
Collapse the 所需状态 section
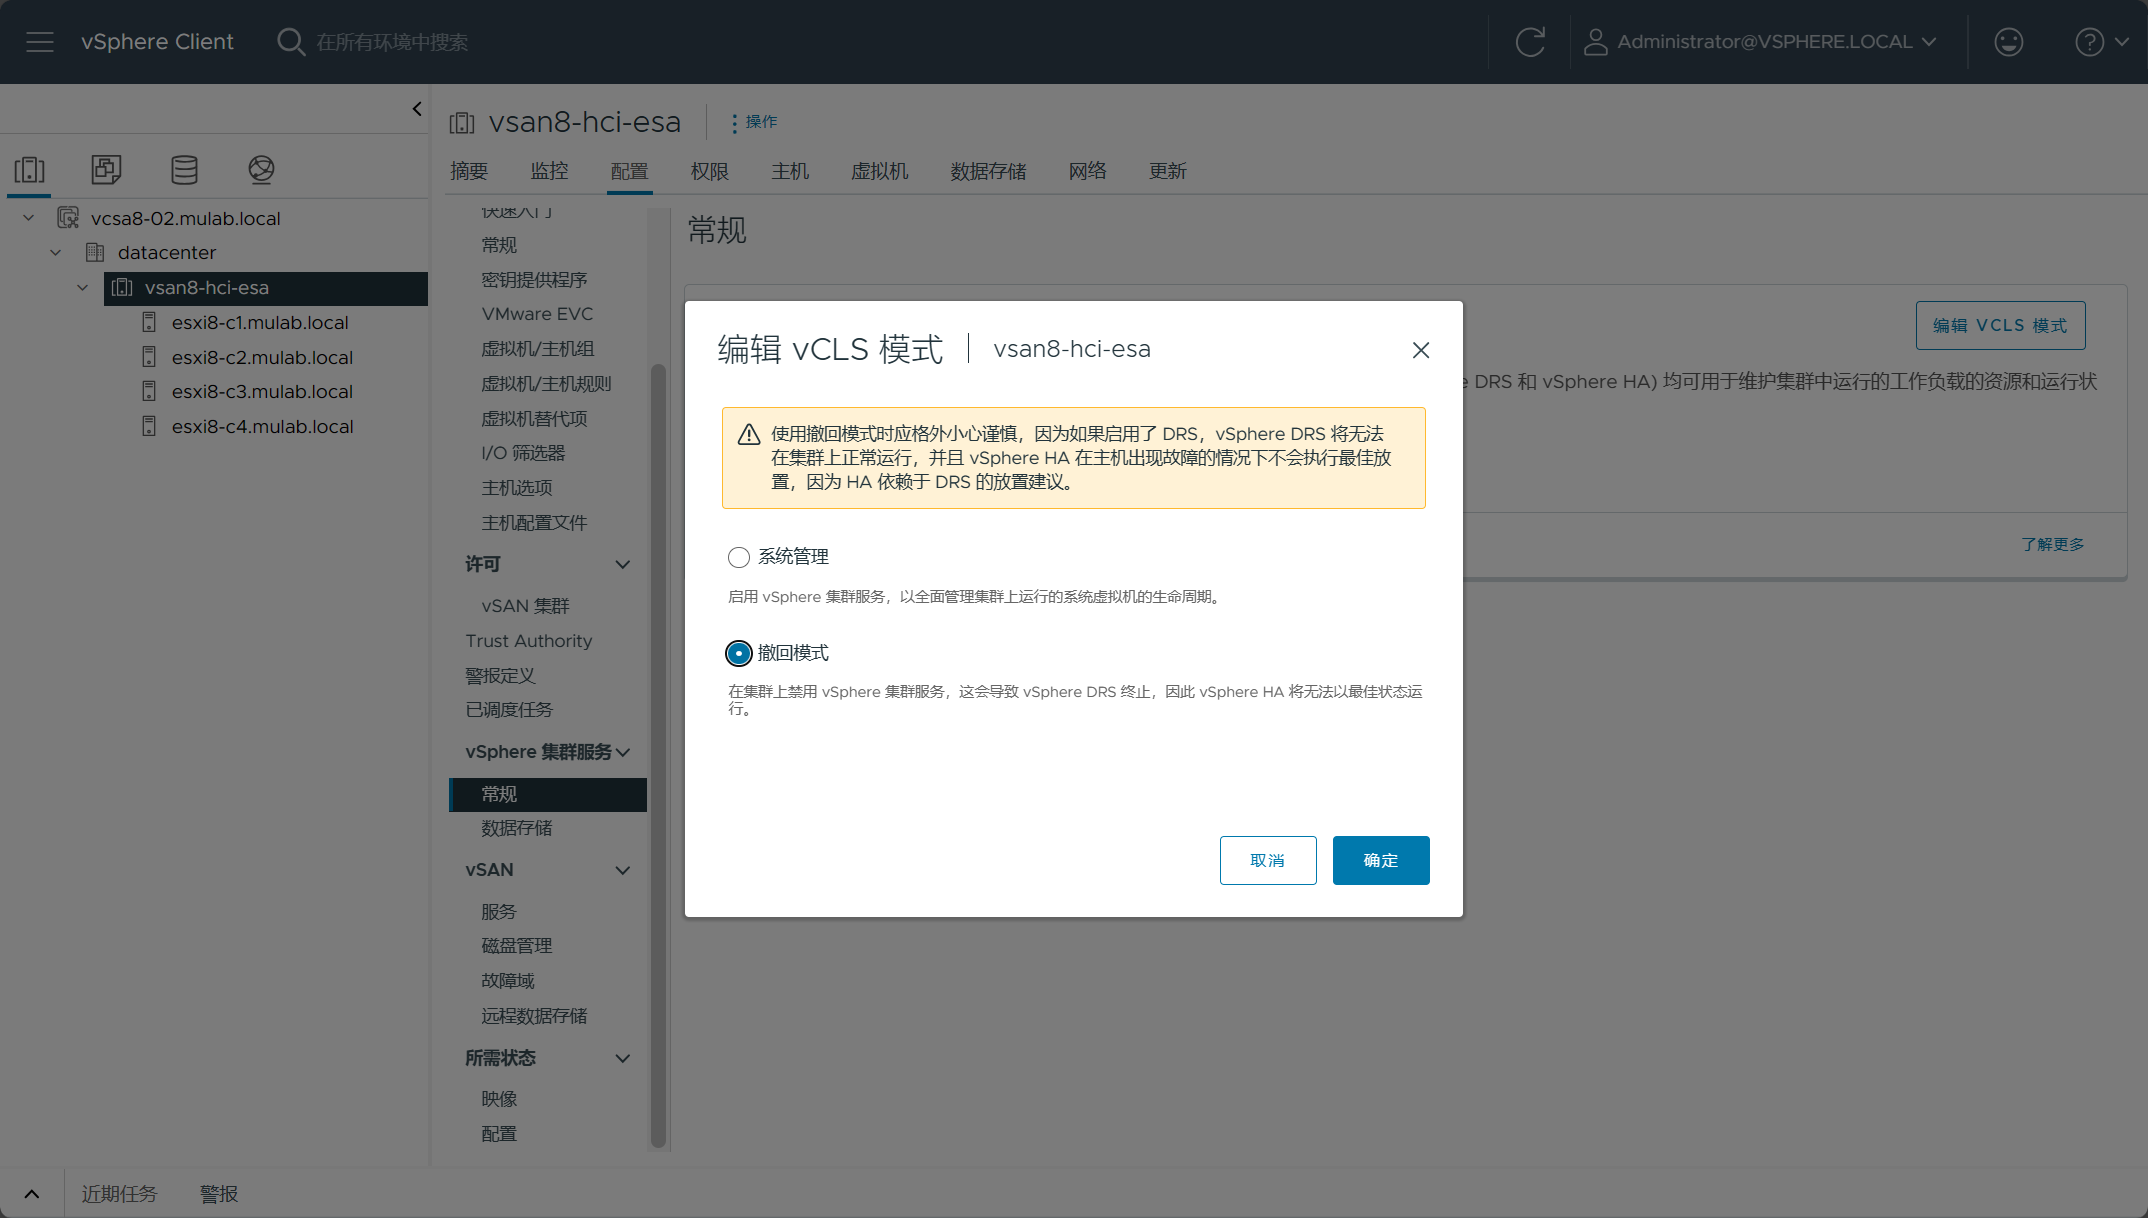click(622, 1058)
